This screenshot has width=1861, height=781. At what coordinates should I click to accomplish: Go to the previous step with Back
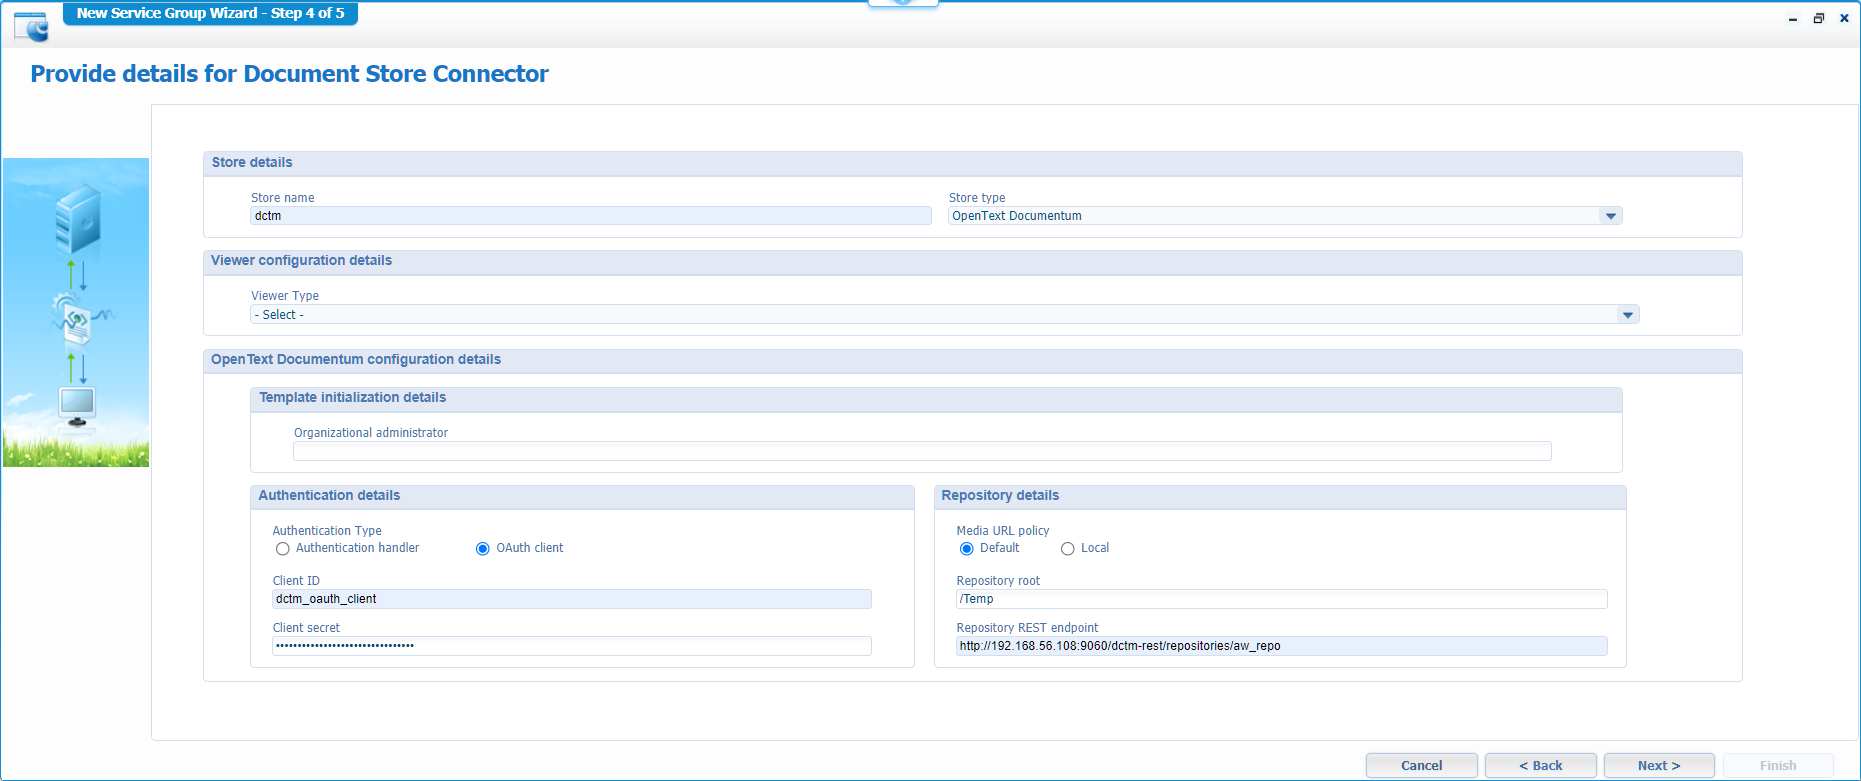1540,765
